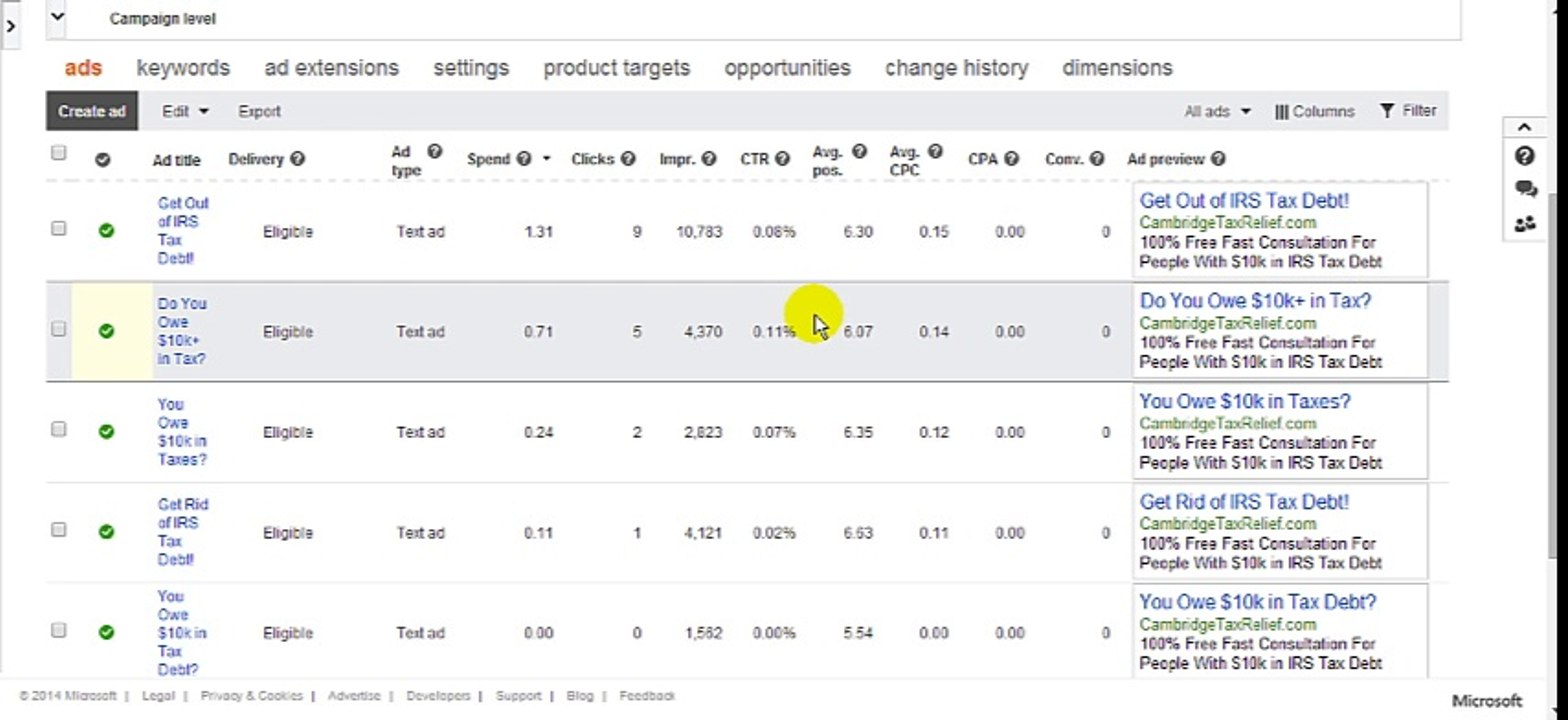Switch to the settings tab
Image resolution: width=1568 pixels, height=720 pixels.
pyautogui.click(x=471, y=68)
